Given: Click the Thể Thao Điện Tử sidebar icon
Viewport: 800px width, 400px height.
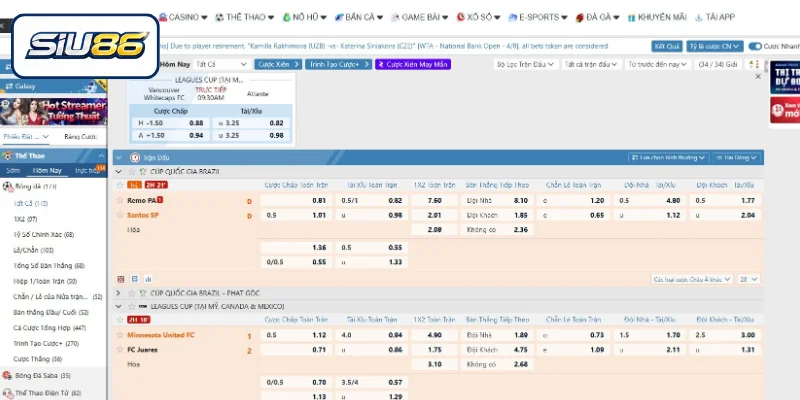Looking at the screenshot, I should [x=7, y=393].
